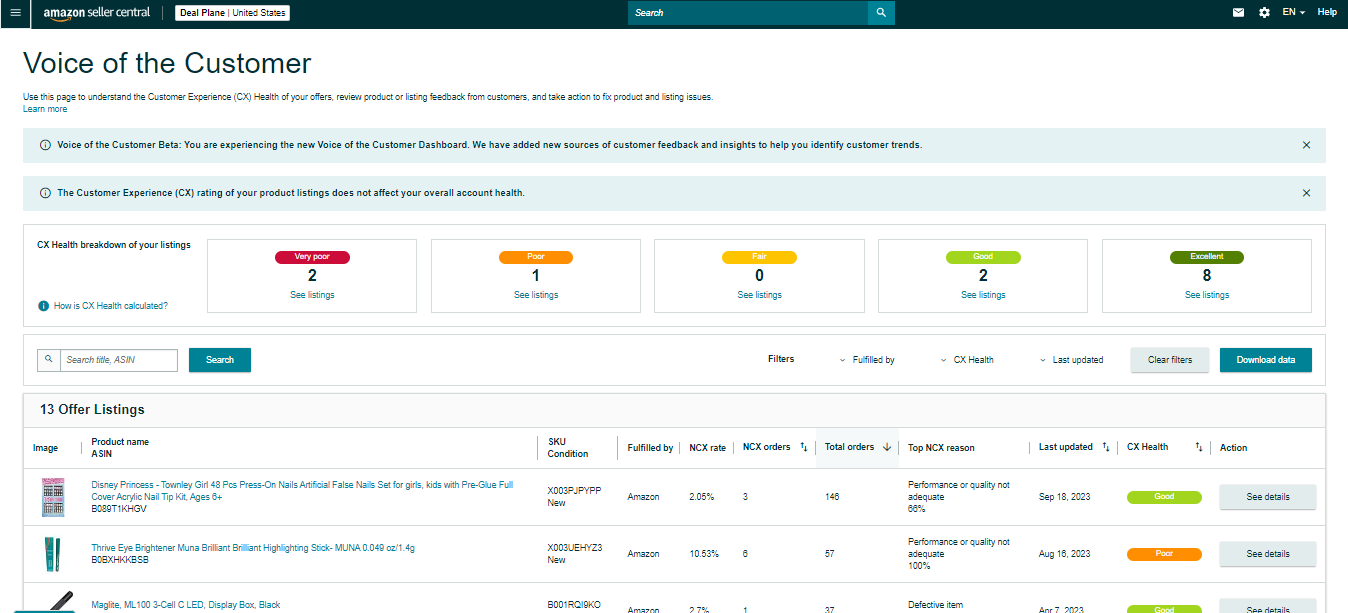Open the settings gear icon
The height and width of the screenshot is (613, 1348).
click(x=1264, y=13)
